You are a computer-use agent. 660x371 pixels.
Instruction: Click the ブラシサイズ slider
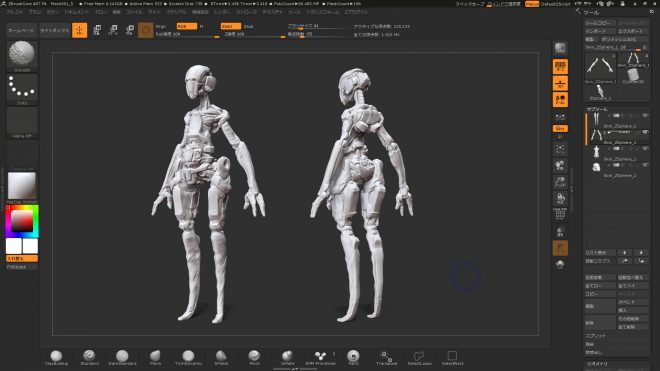(x=319, y=26)
